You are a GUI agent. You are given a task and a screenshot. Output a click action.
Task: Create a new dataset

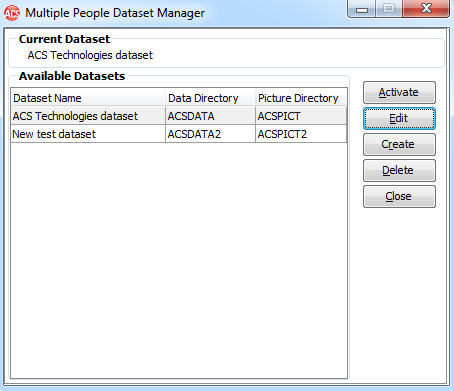pos(399,144)
